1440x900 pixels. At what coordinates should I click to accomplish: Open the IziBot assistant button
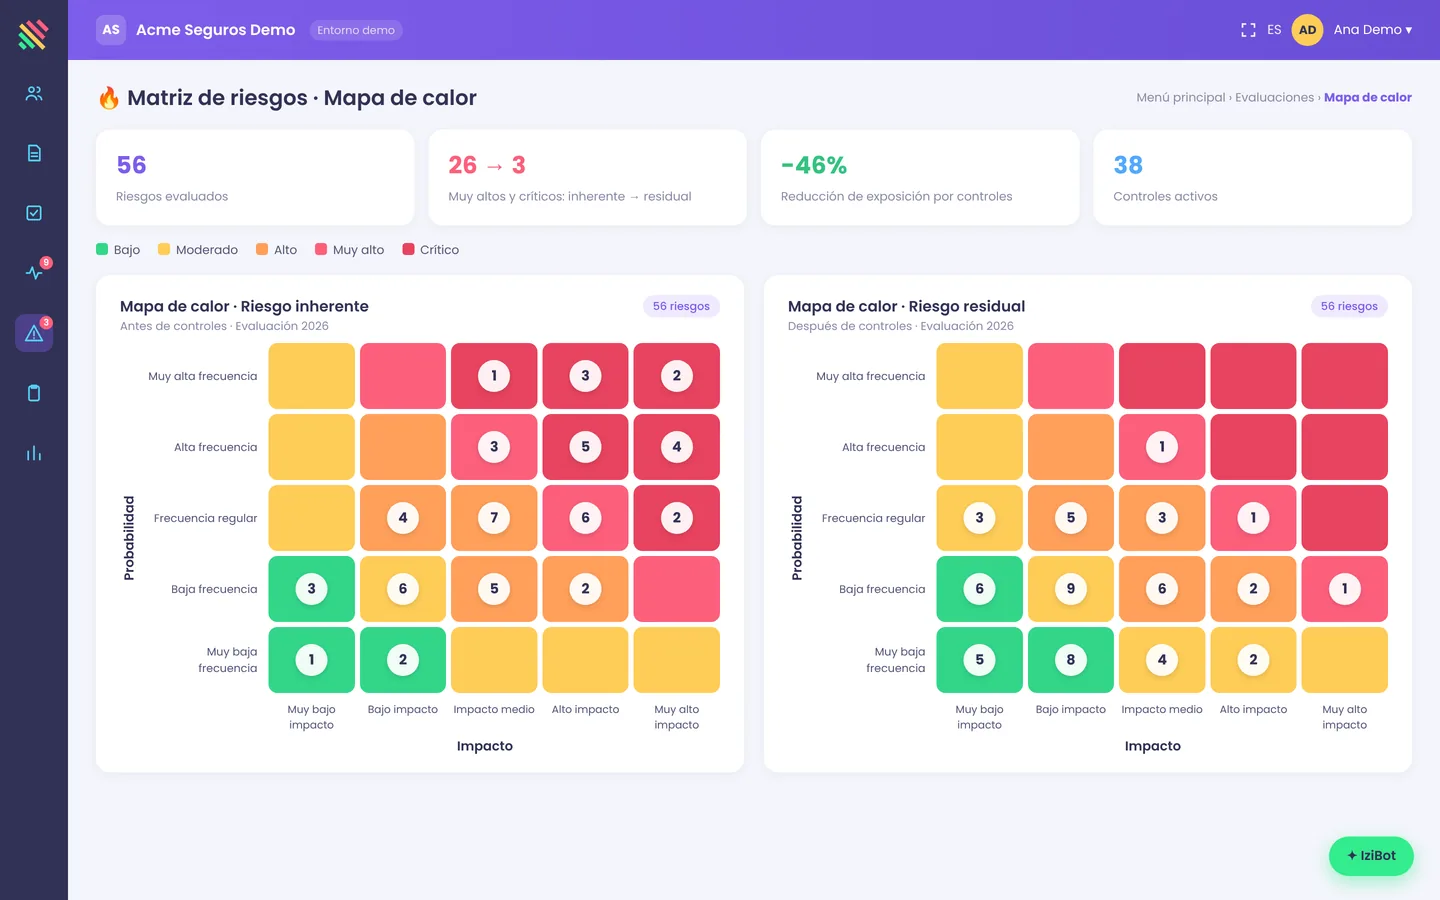pyautogui.click(x=1371, y=856)
